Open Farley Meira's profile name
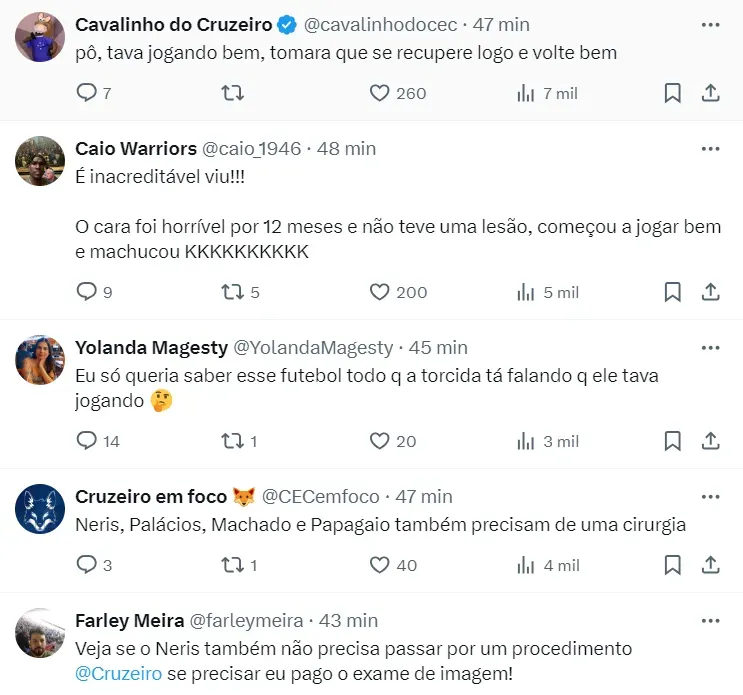The image size is (743, 695). (128, 621)
